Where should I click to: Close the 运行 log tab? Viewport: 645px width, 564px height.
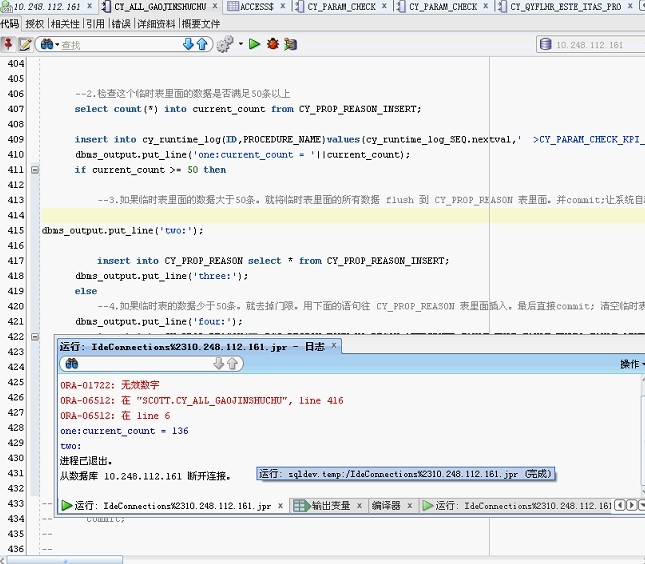point(335,346)
